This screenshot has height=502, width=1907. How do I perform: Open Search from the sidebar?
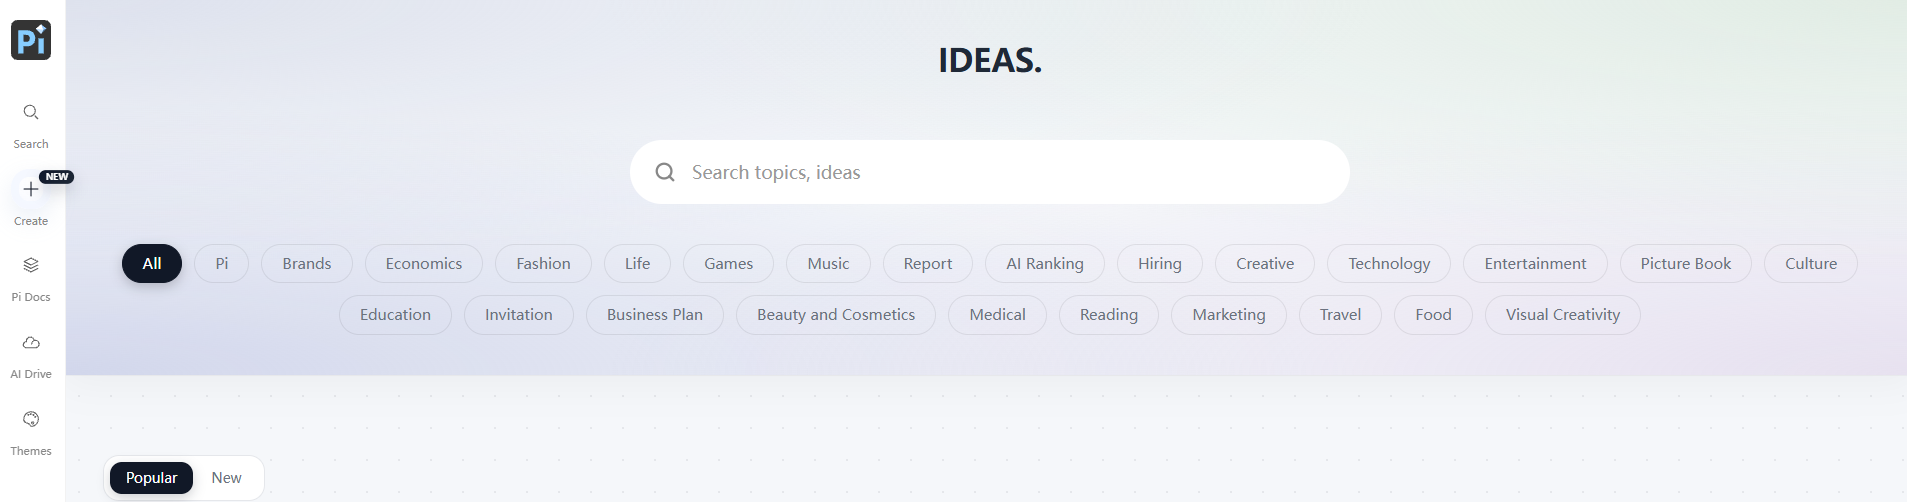coord(31,112)
